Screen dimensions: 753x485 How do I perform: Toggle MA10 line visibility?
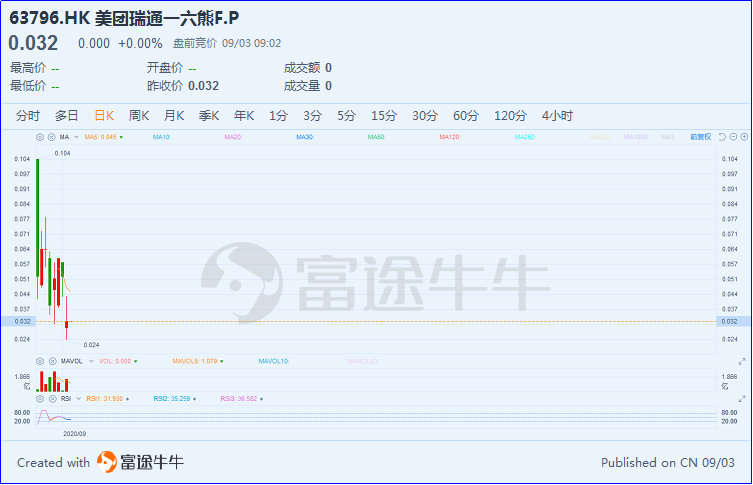(161, 137)
